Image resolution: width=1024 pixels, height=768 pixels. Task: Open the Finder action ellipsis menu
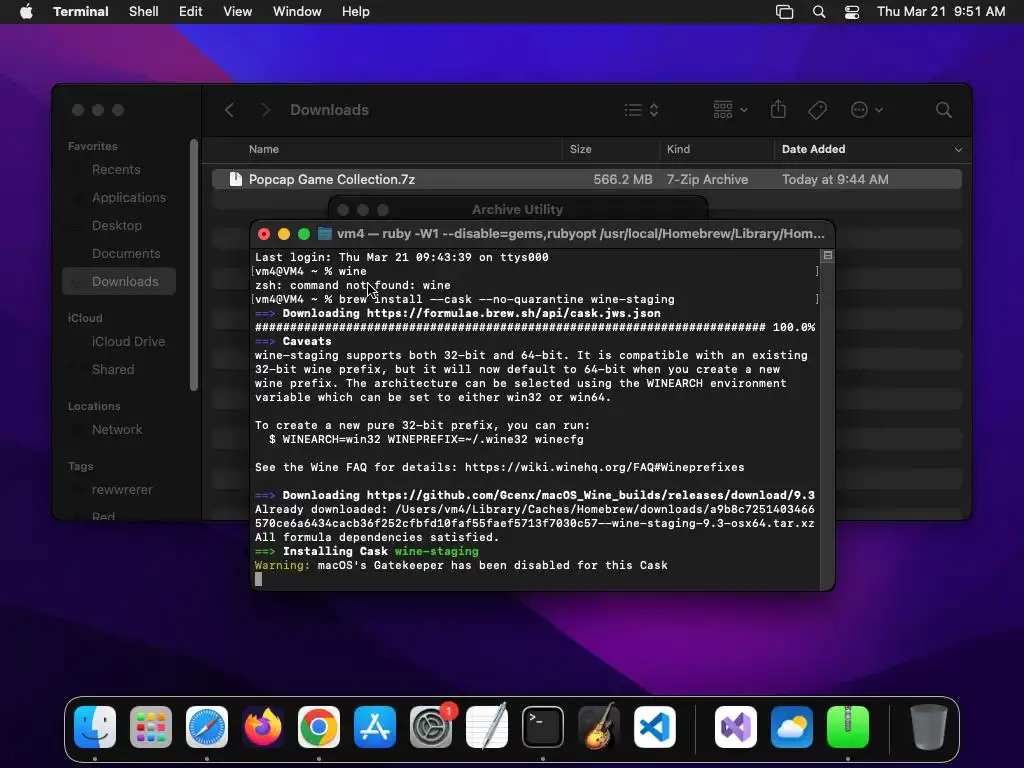[x=867, y=110]
